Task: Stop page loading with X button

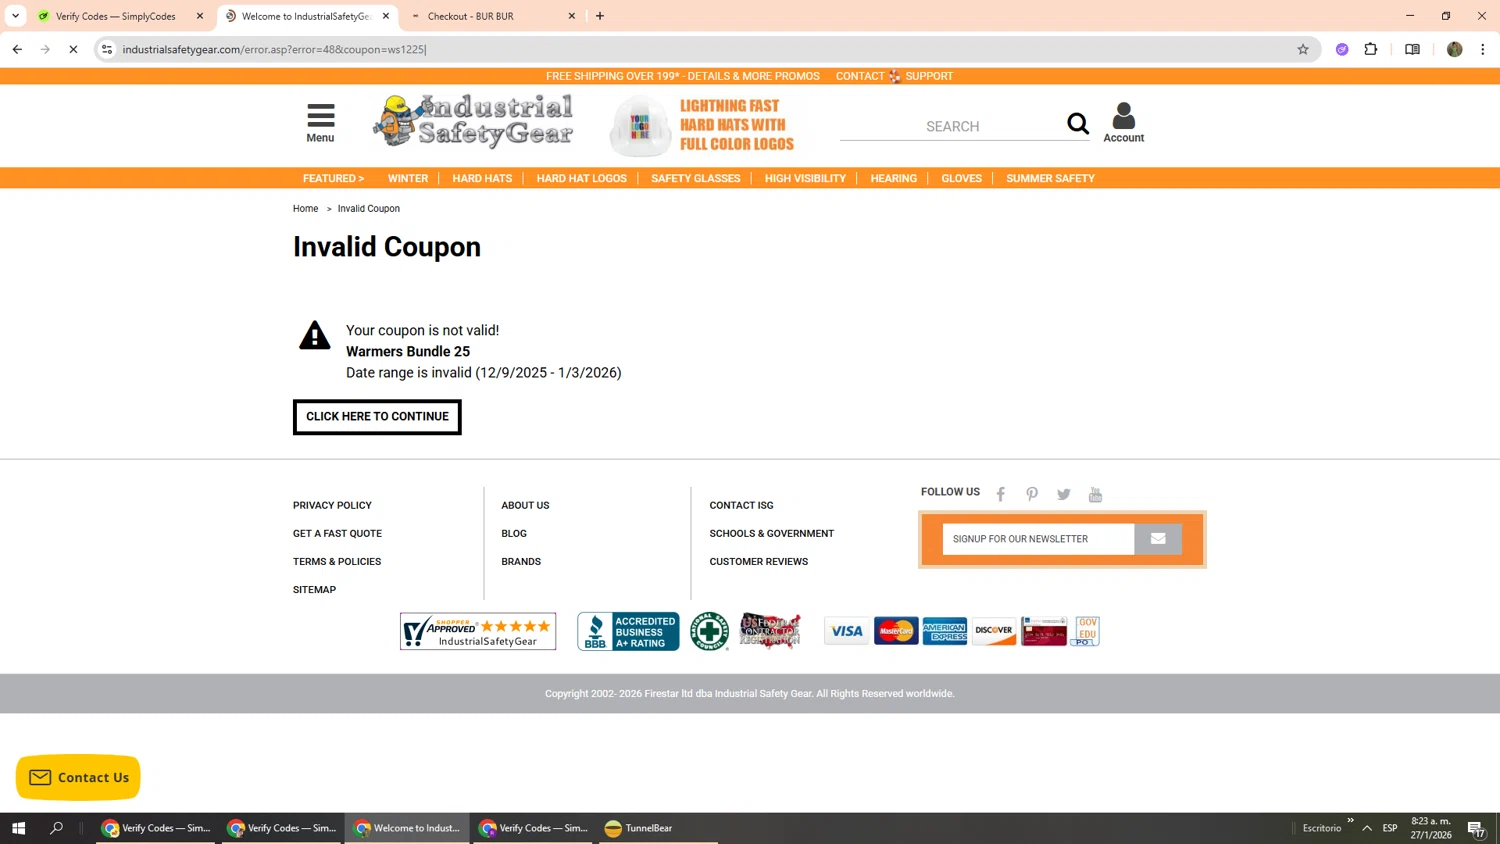Action: coord(73,49)
